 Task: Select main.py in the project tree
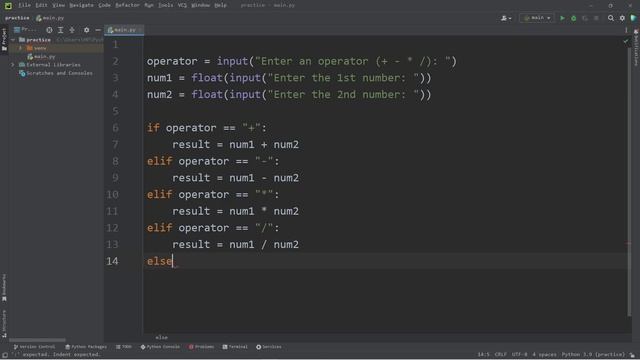point(41,57)
